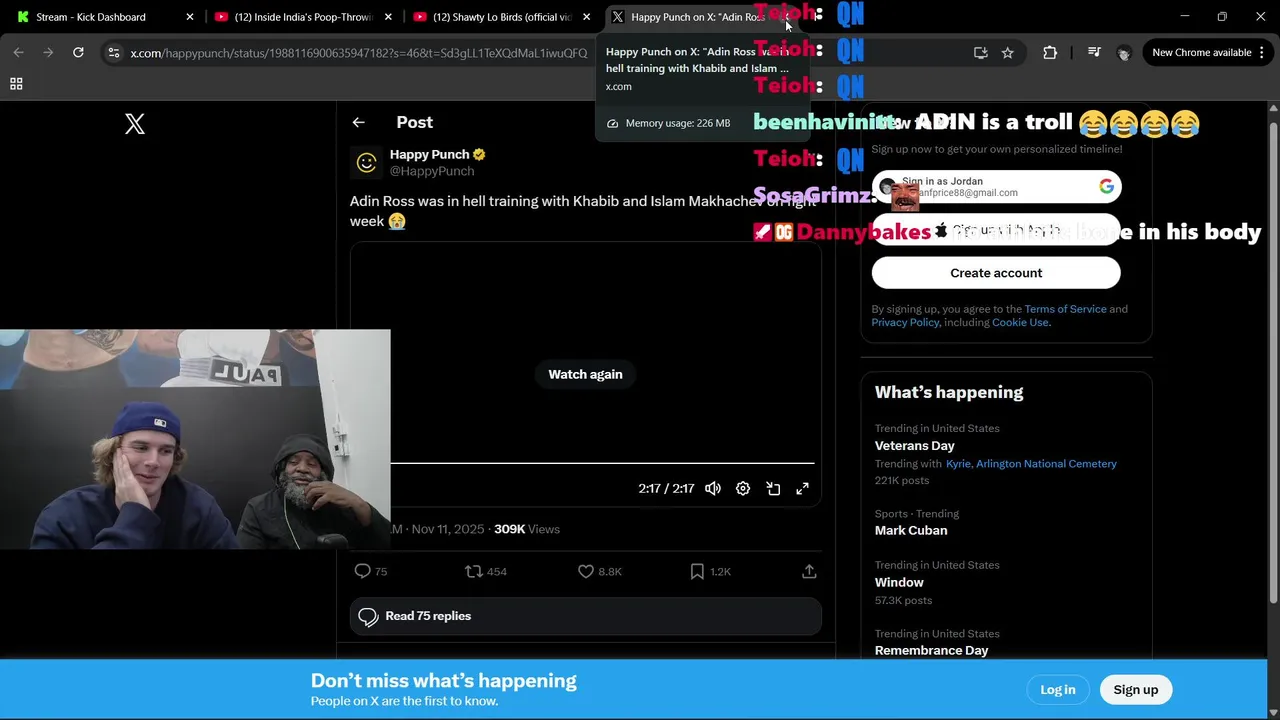Open Veterans Day trending topic
This screenshot has width=1280, height=720.
pos(915,446)
